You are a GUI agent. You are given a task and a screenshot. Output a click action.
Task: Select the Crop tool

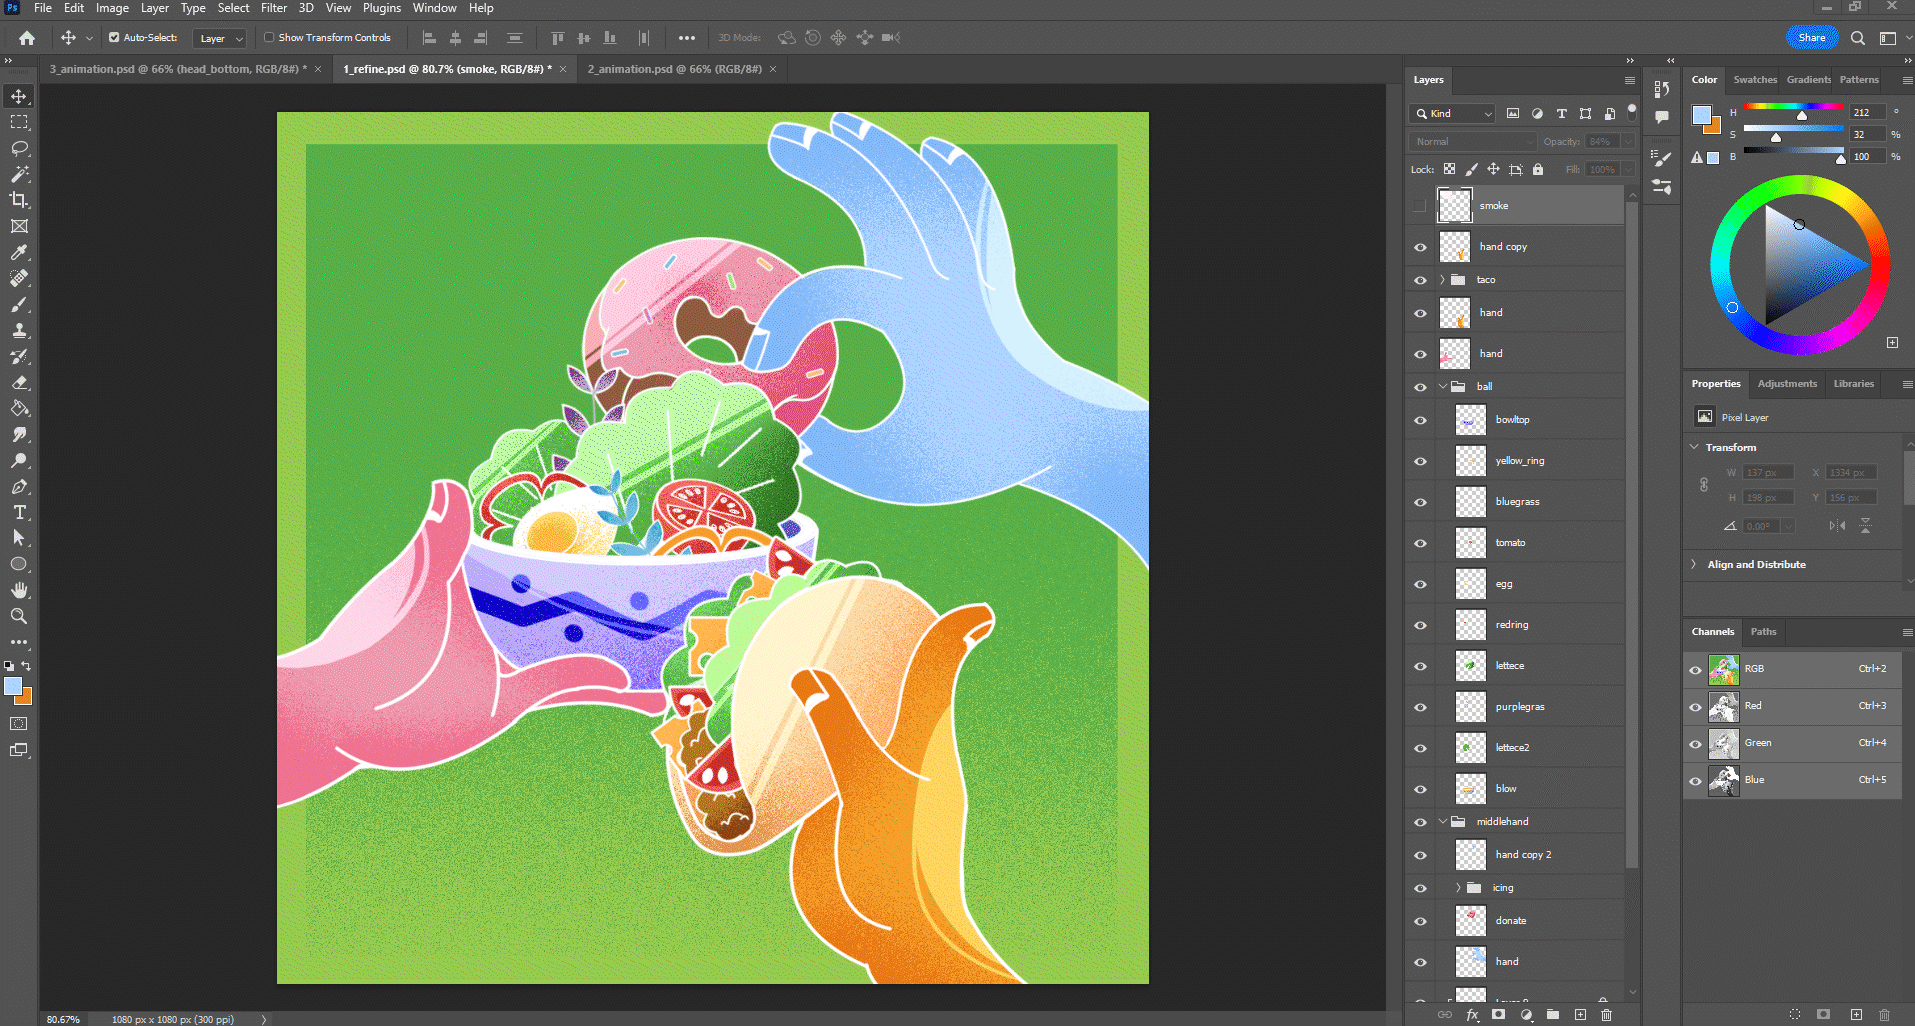[x=19, y=200]
